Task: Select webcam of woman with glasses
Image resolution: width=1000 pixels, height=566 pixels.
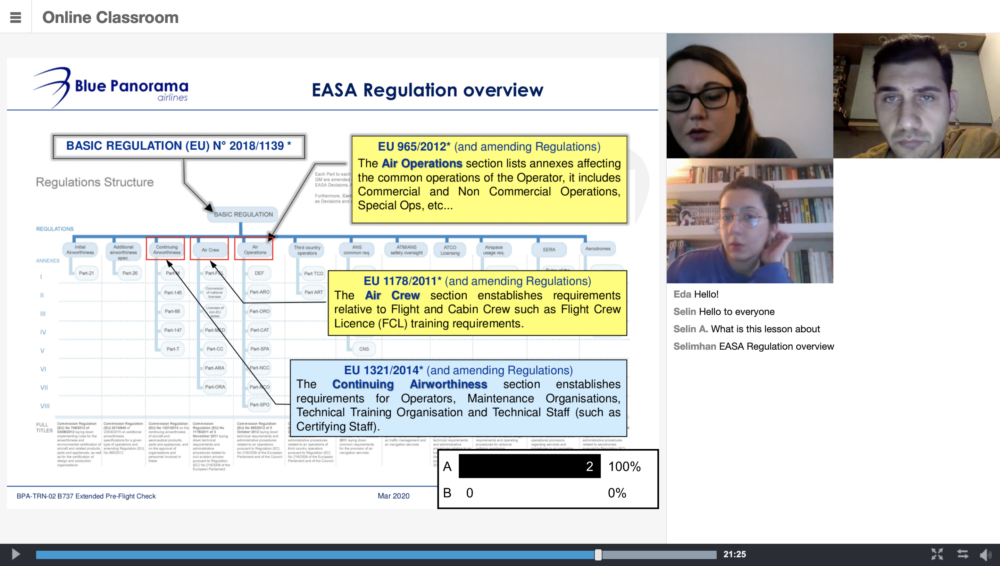Action: [749, 96]
